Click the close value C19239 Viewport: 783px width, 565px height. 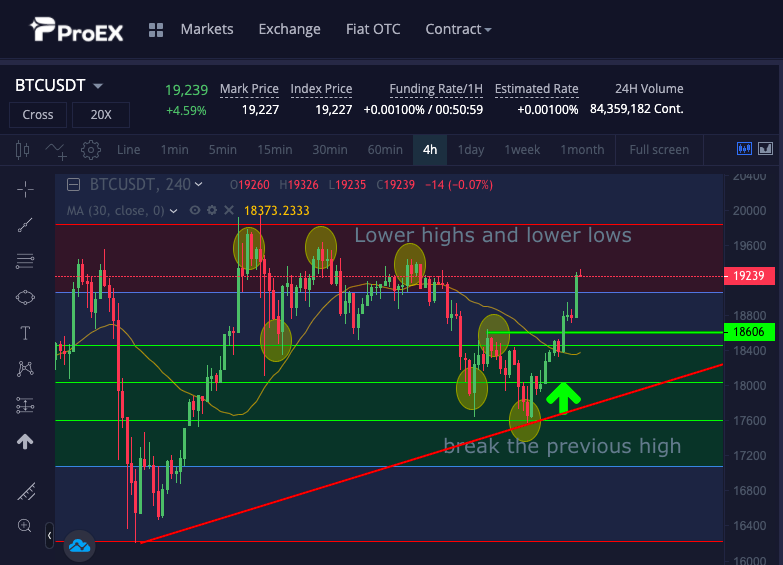(x=395, y=185)
